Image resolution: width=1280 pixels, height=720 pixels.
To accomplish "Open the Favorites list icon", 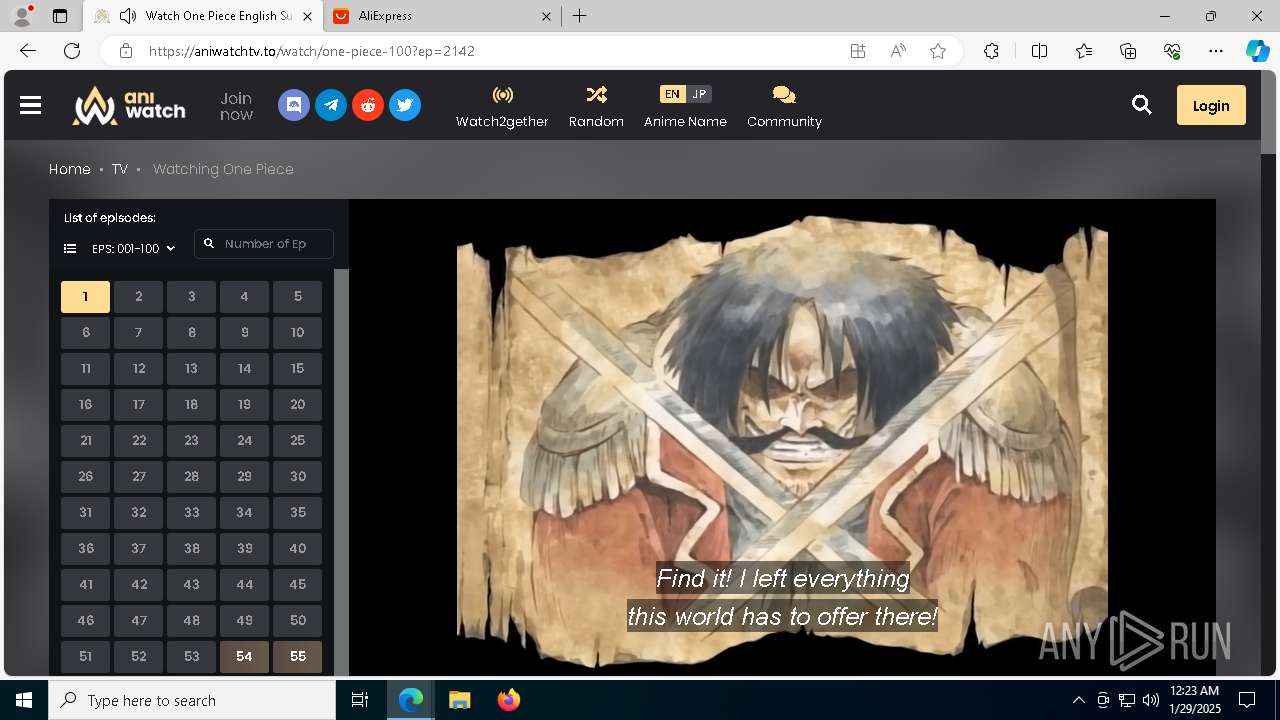I will coord(1084,51).
